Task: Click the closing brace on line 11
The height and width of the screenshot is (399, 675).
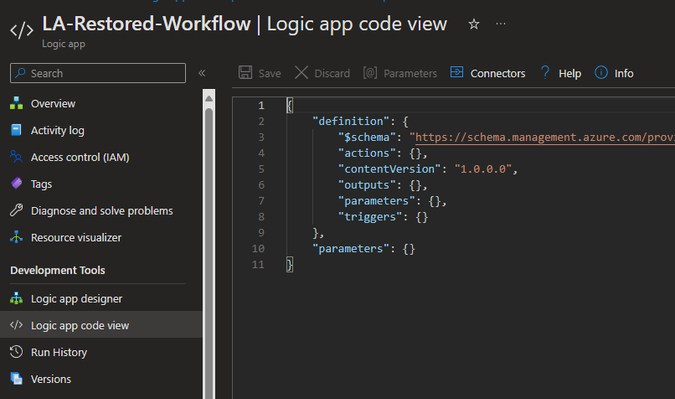Action: click(290, 264)
